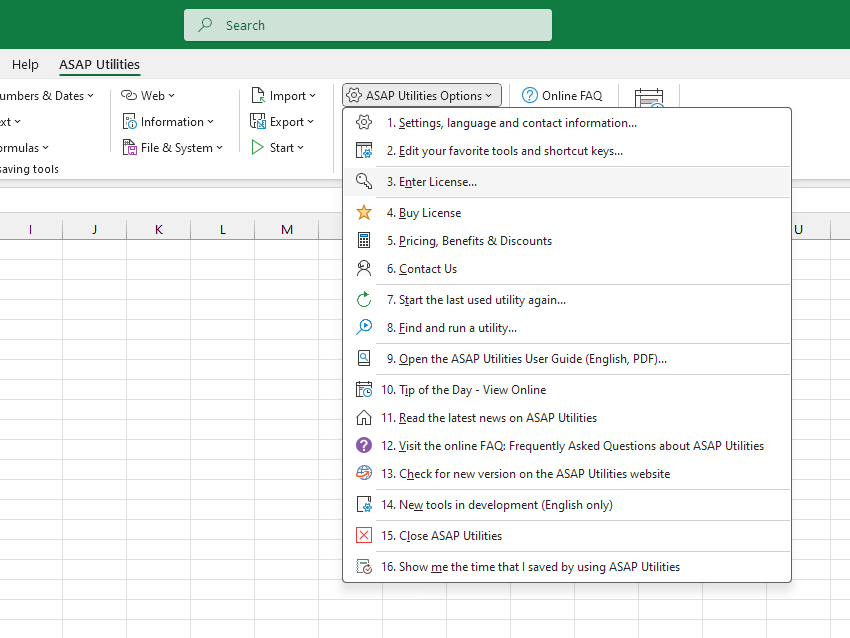Image resolution: width=850 pixels, height=638 pixels.
Task: Select column K header
Action: (158, 229)
